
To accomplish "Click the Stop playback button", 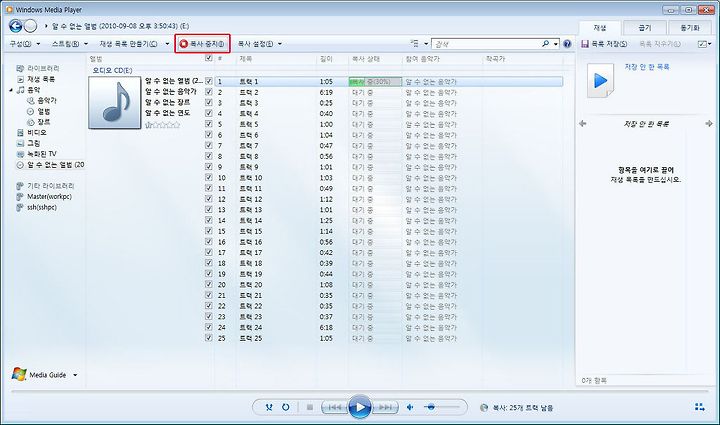I will click(x=310, y=407).
